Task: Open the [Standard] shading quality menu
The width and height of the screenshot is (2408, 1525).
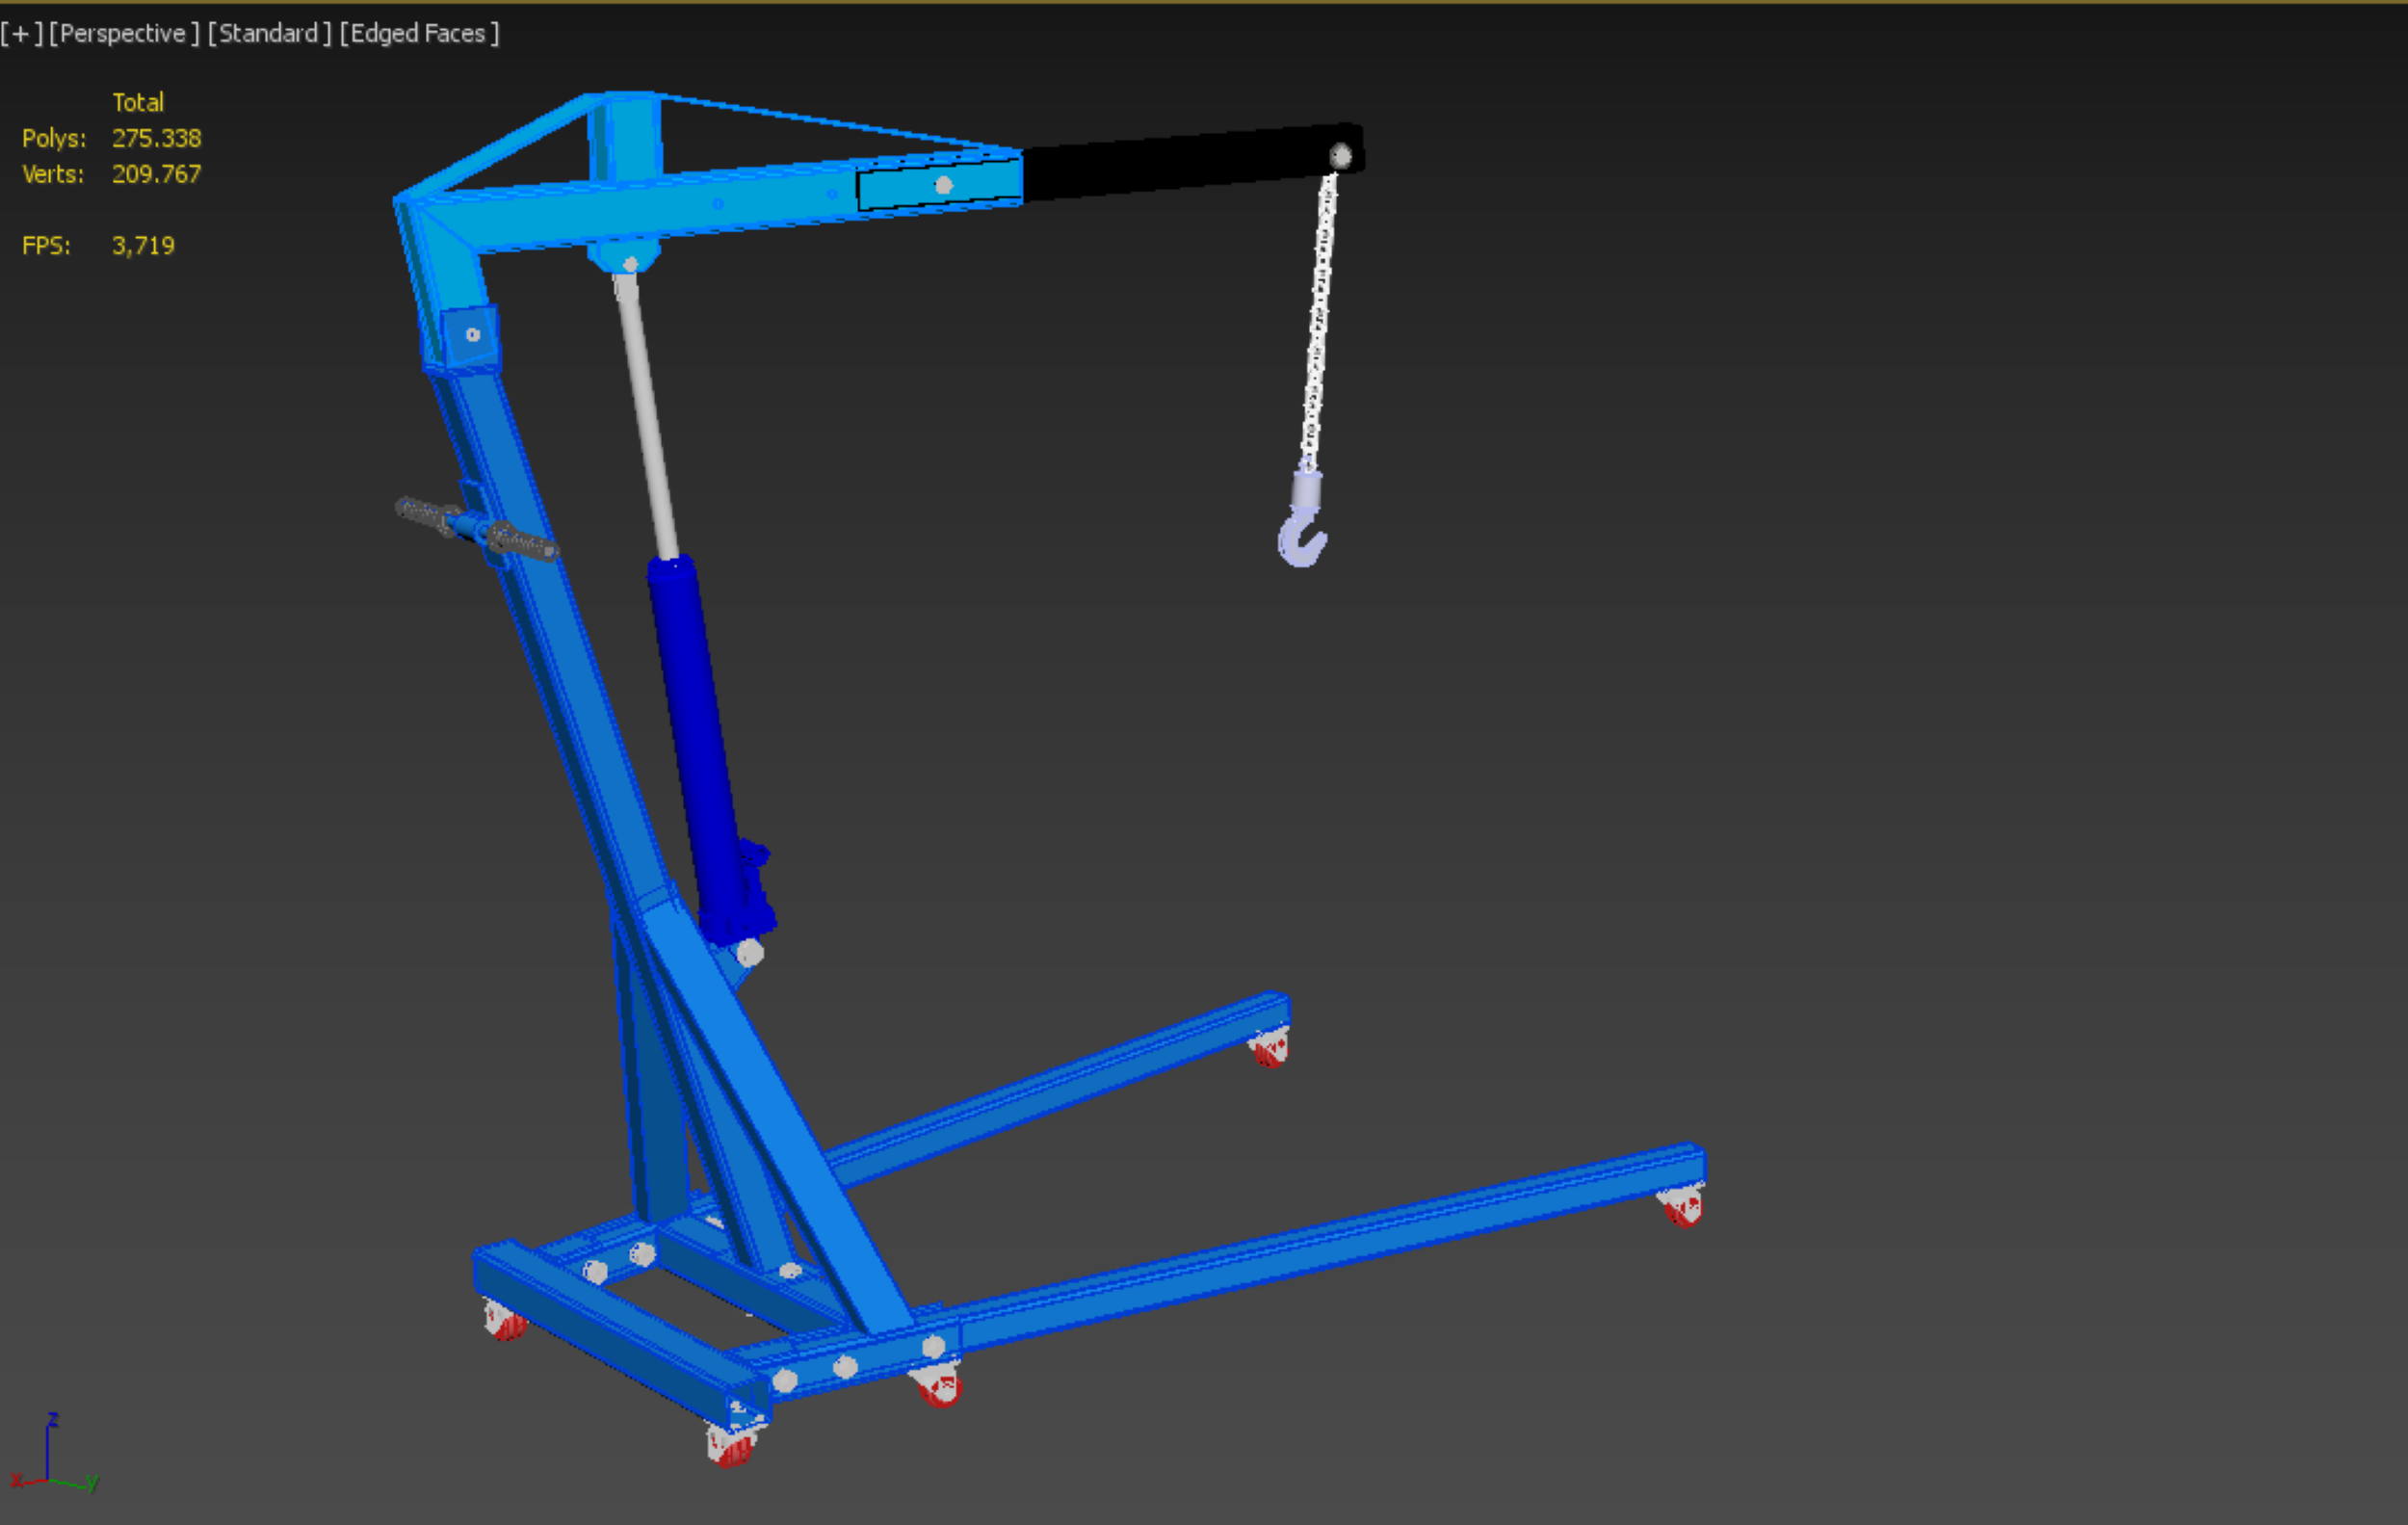Action: coord(269,34)
